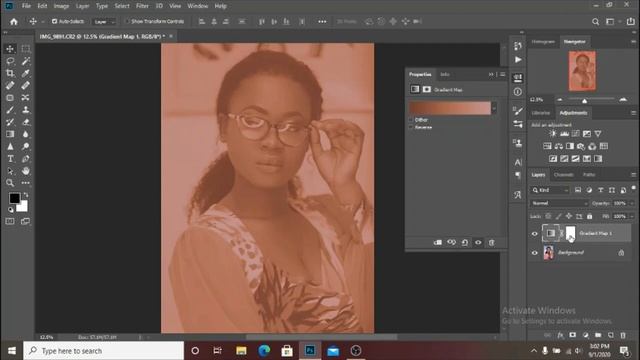Toggle Quick Mask mode

coord(10,221)
